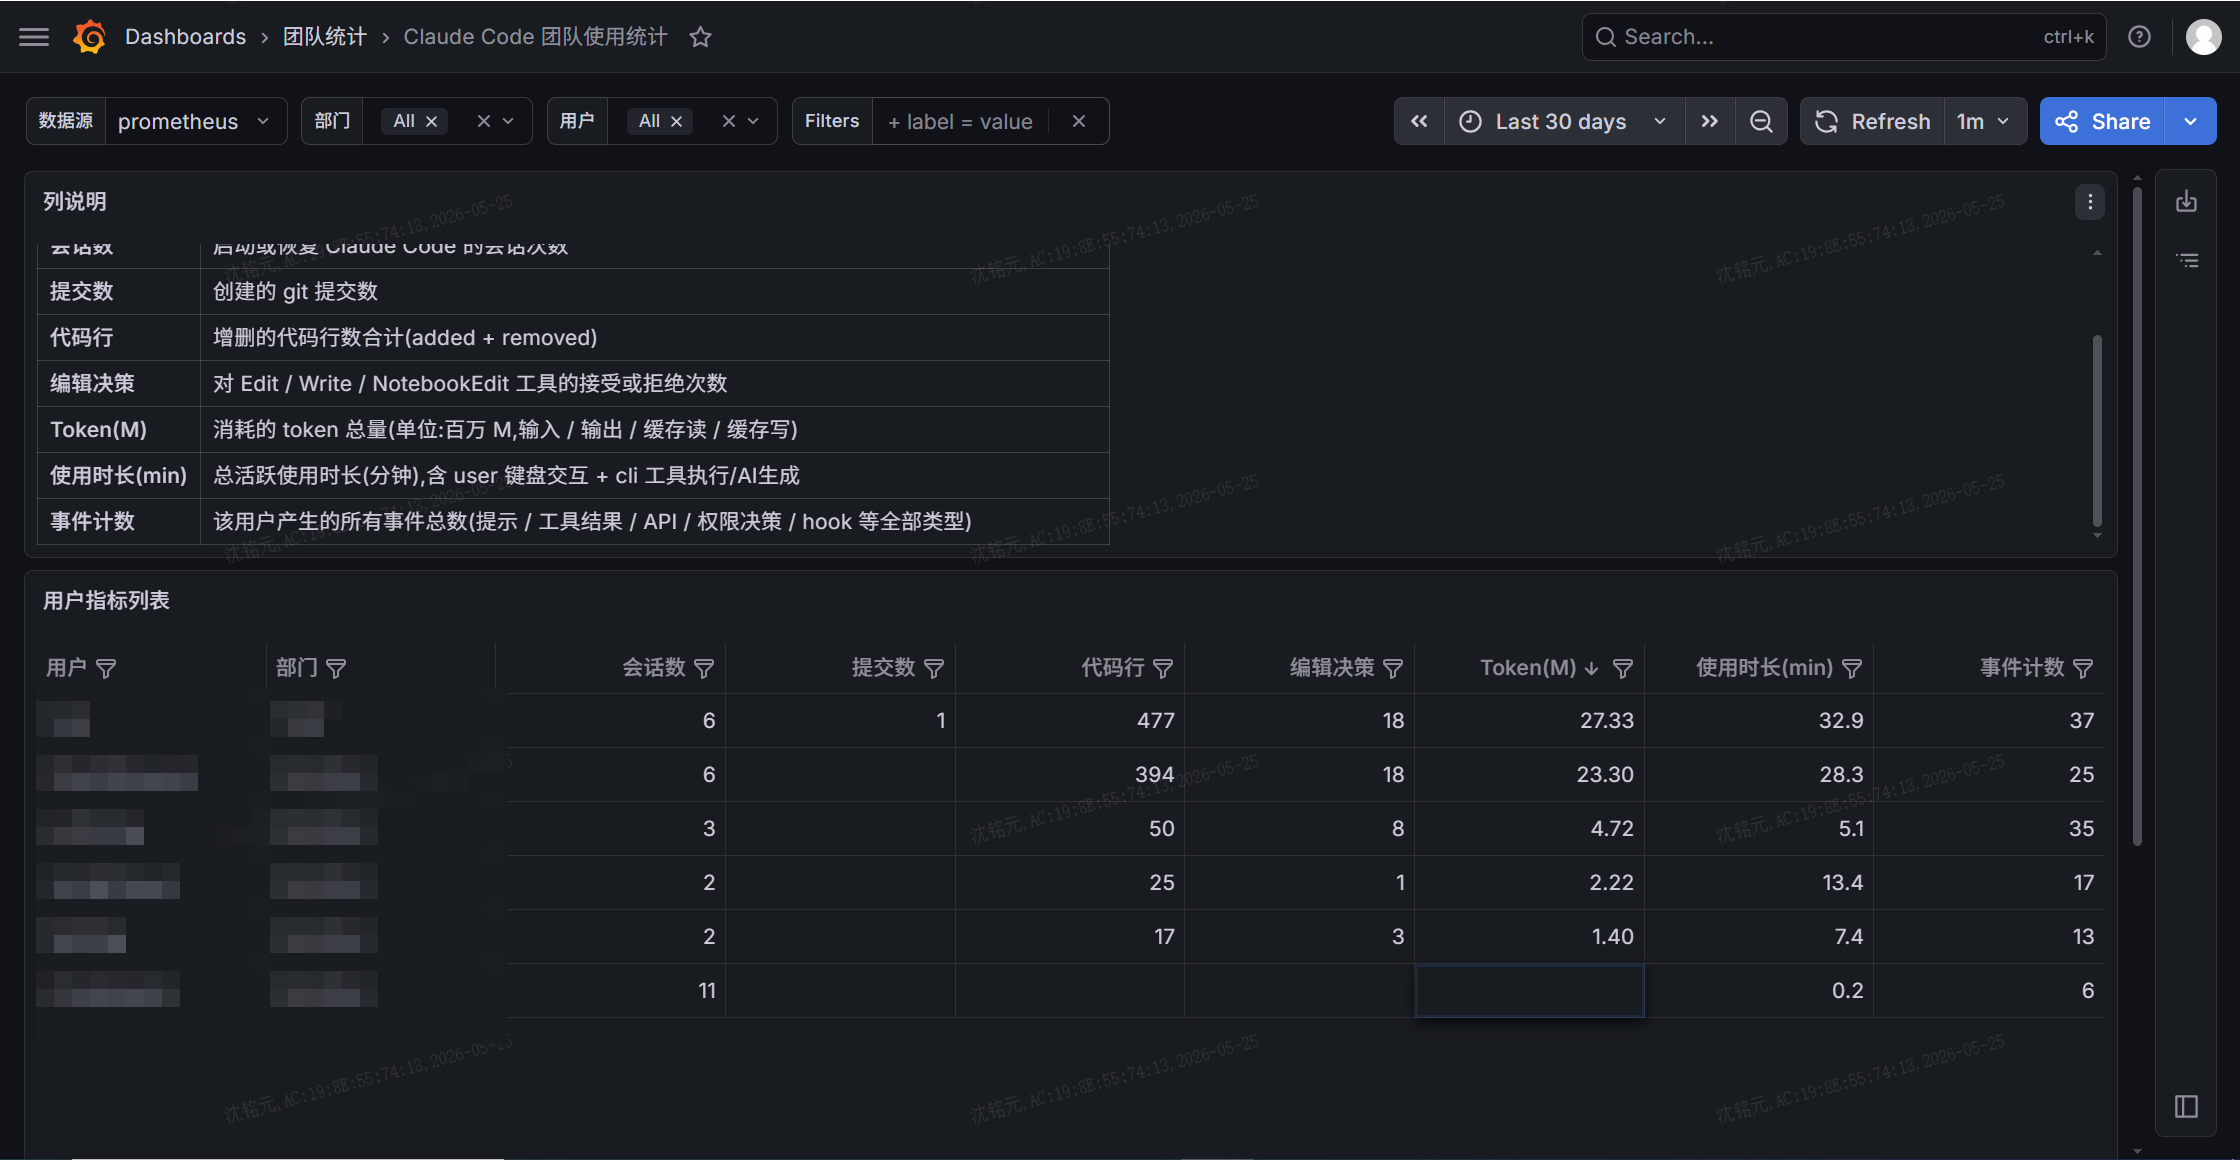Click the 用户指标列表 panel title
Image resolution: width=2240 pixels, height=1160 pixels.
pyautogui.click(x=106, y=601)
